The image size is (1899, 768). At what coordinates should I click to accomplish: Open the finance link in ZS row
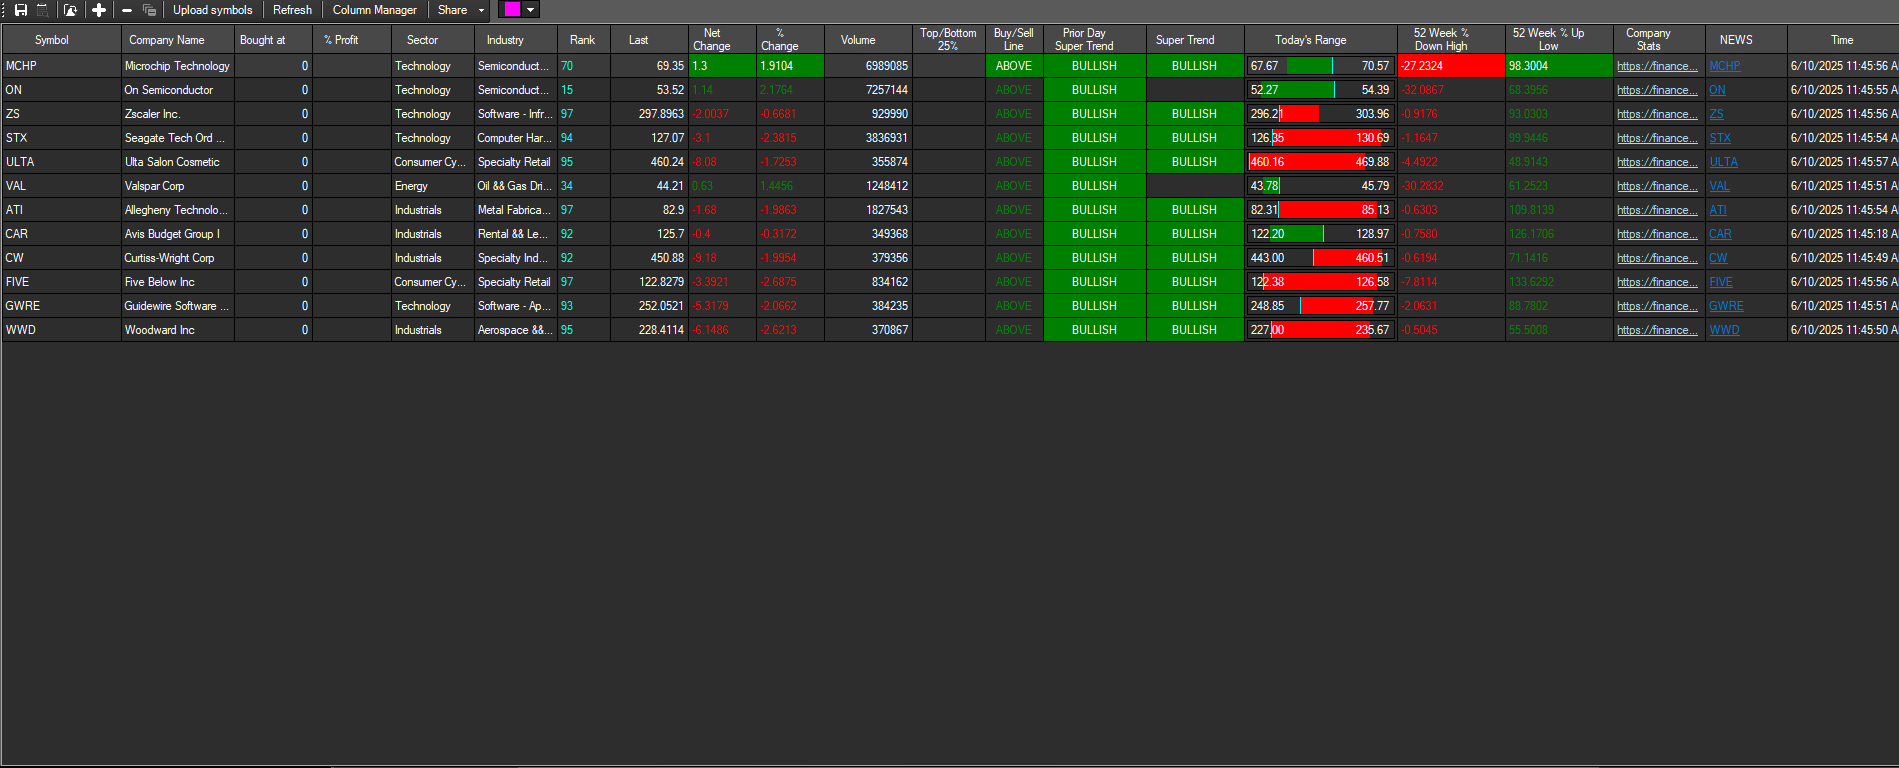pyautogui.click(x=1657, y=114)
